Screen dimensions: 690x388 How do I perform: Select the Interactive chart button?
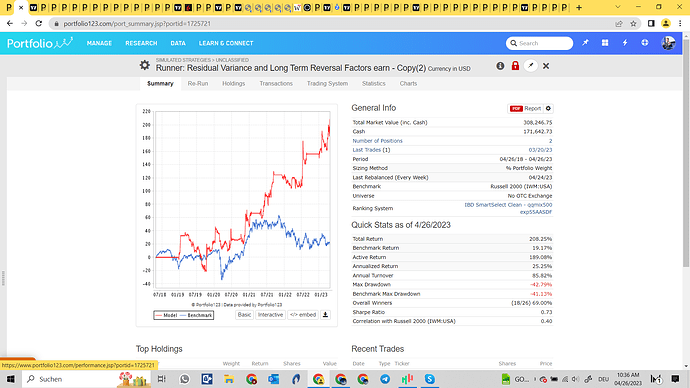click(x=270, y=315)
